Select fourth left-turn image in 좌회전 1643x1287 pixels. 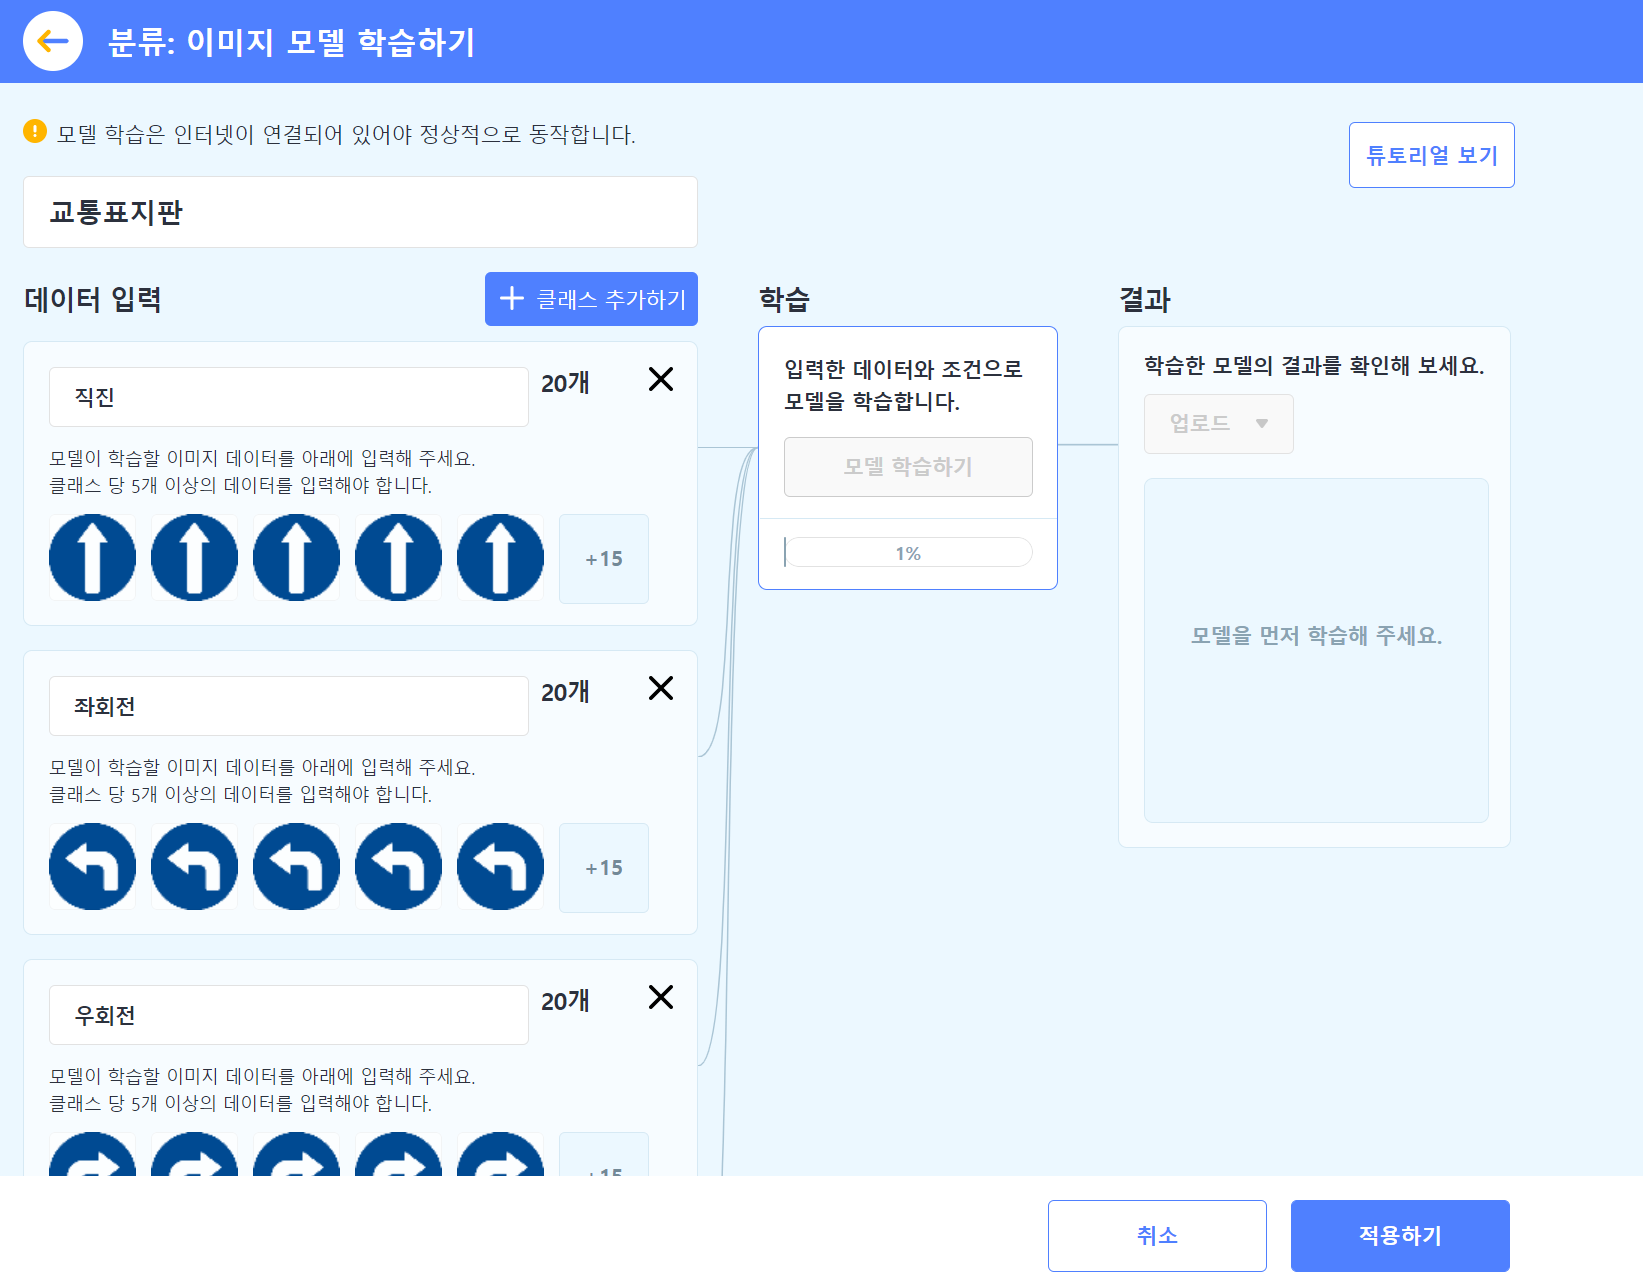coord(399,867)
